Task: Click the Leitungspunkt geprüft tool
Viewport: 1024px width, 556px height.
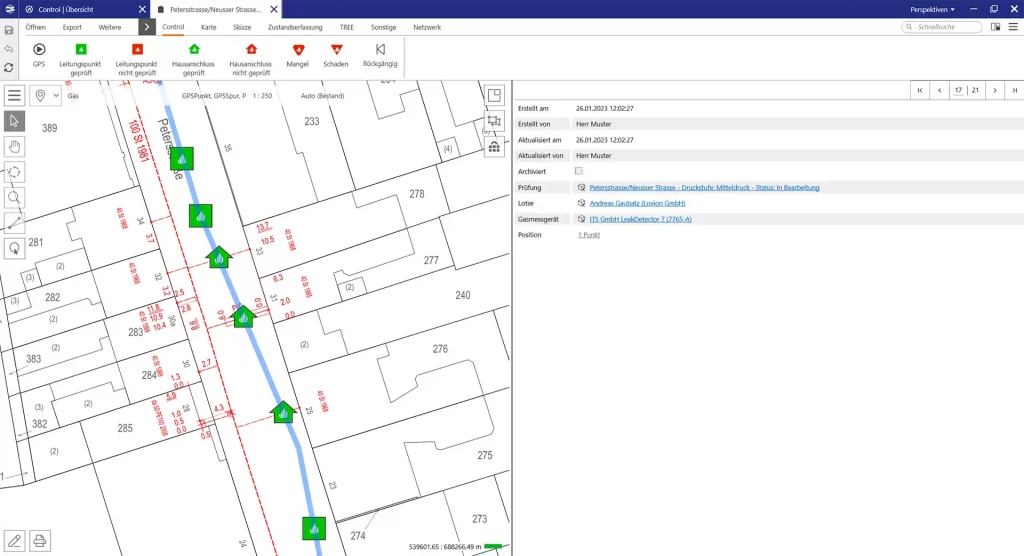Action: click(x=81, y=54)
